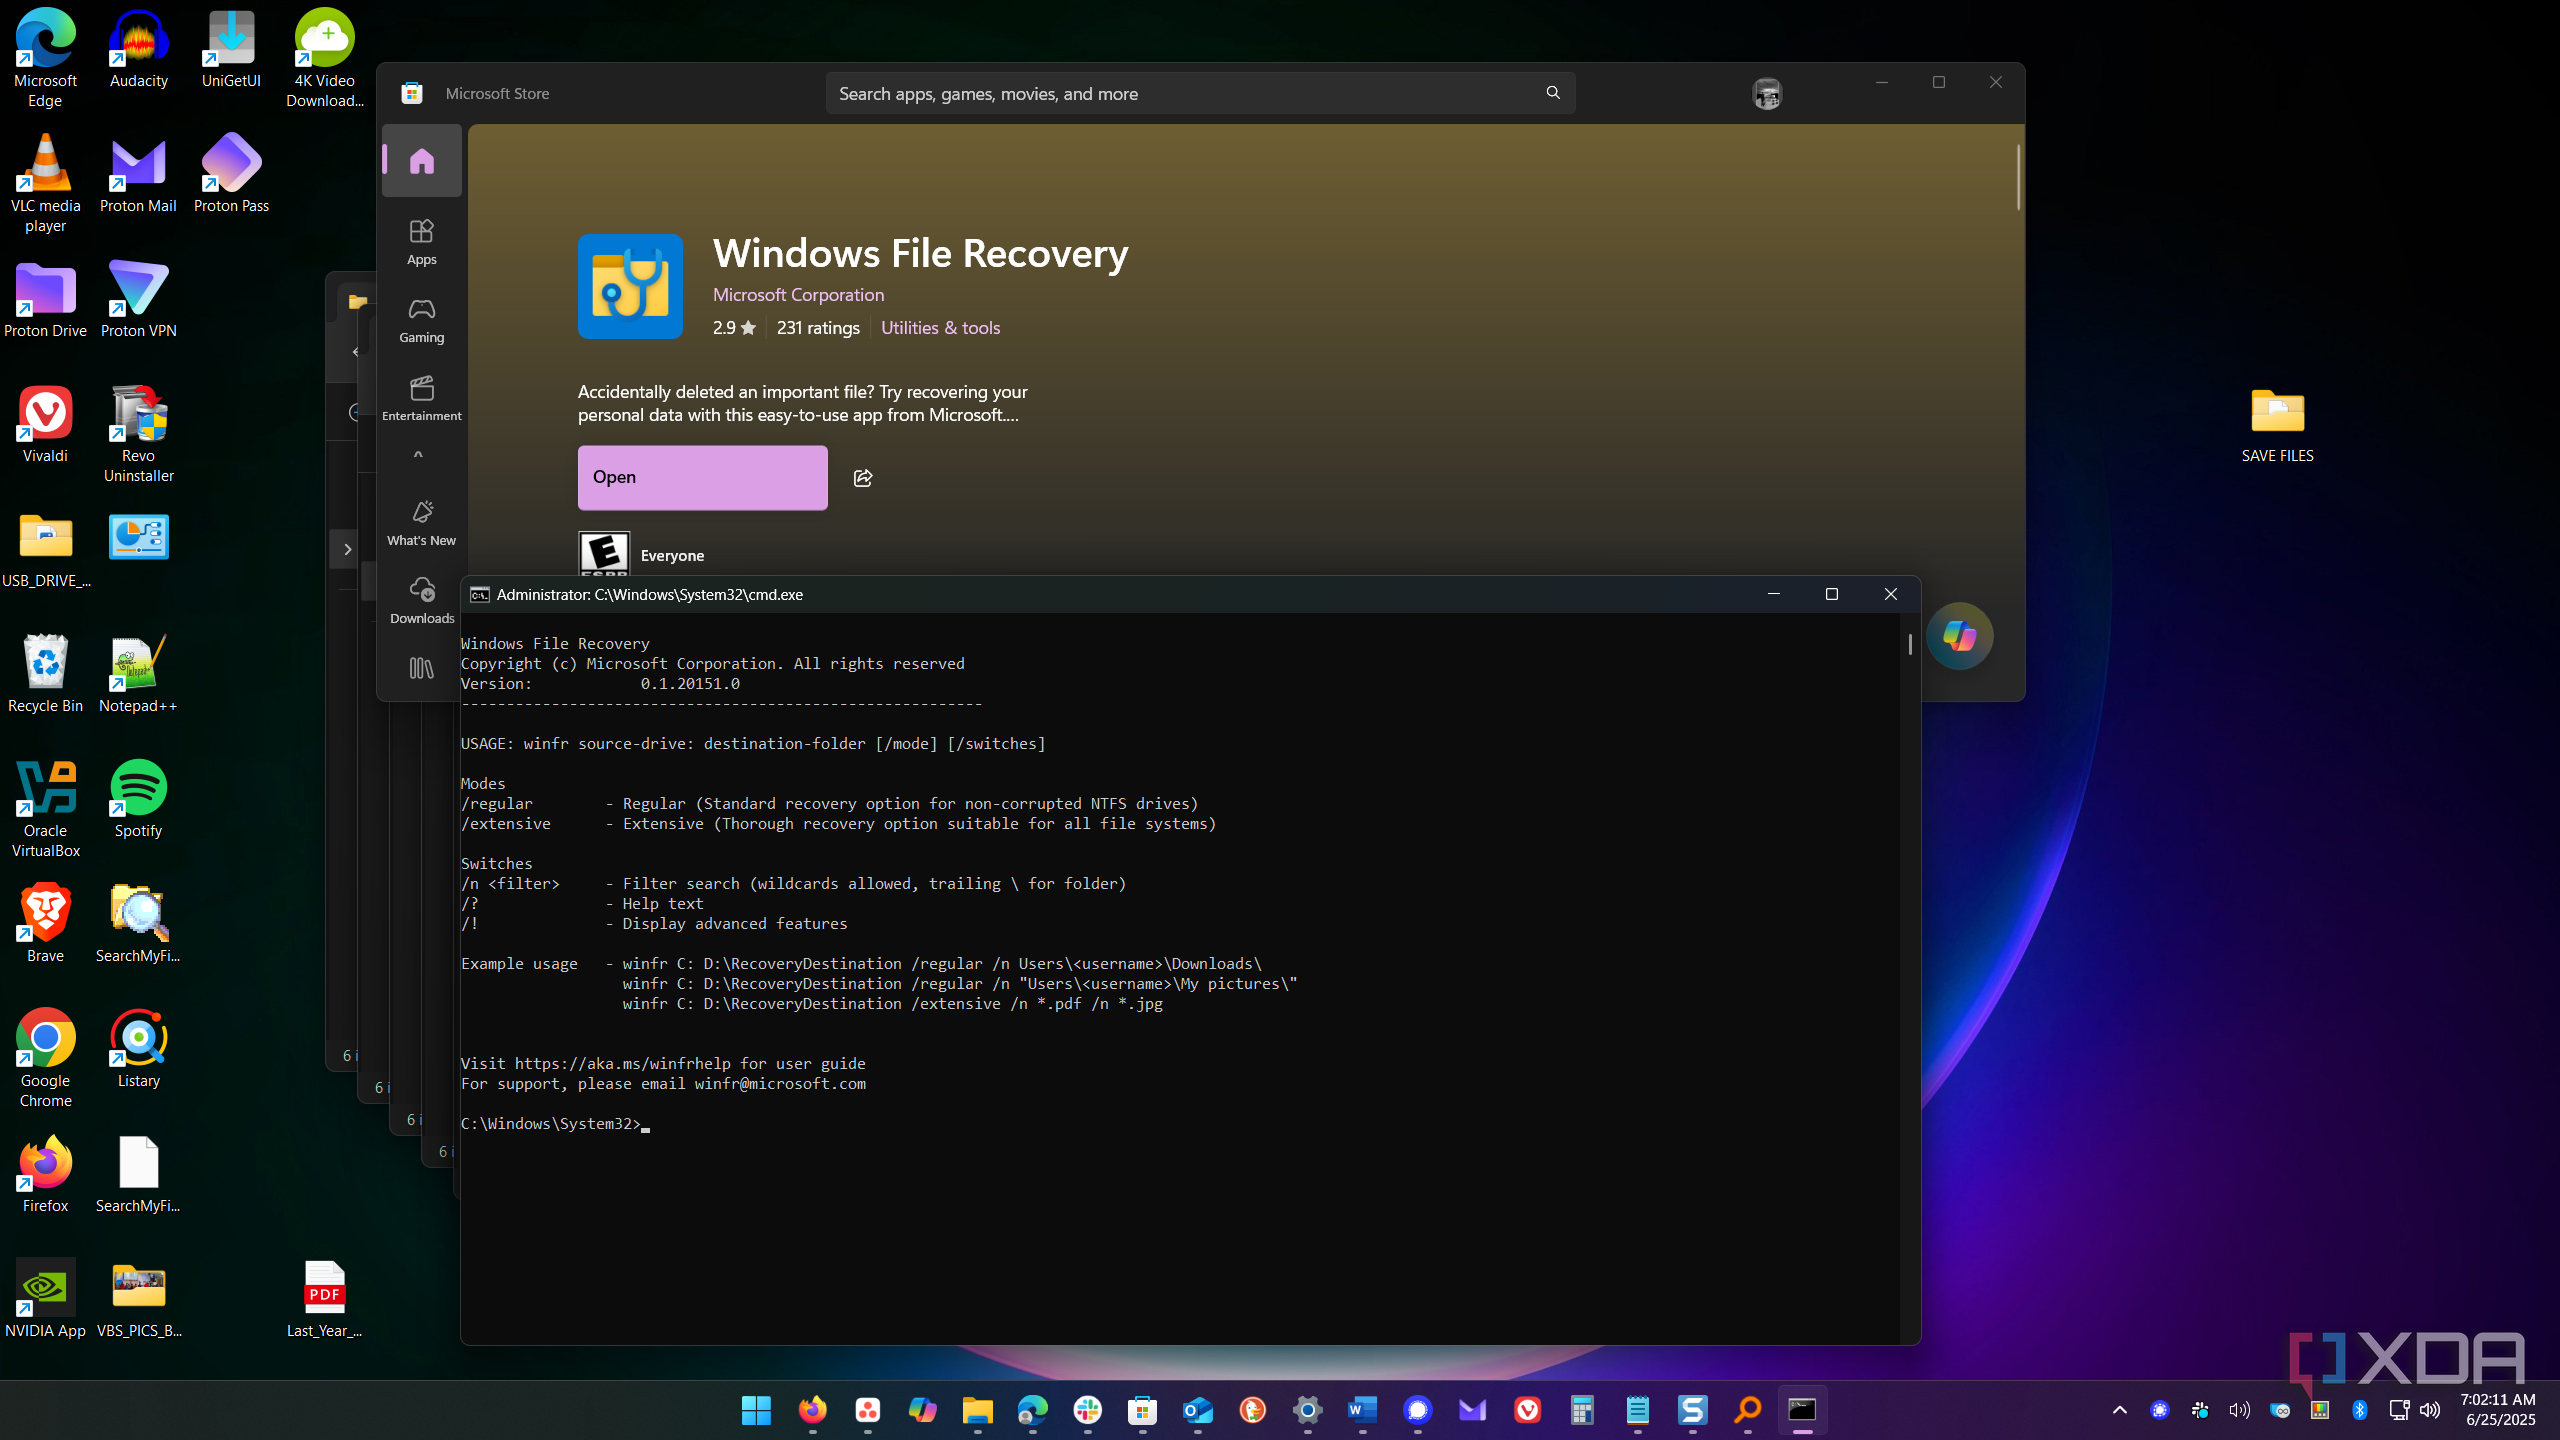Open the Windows Start menu
The width and height of the screenshot is (2560, 1440).
pos(757,1410)
